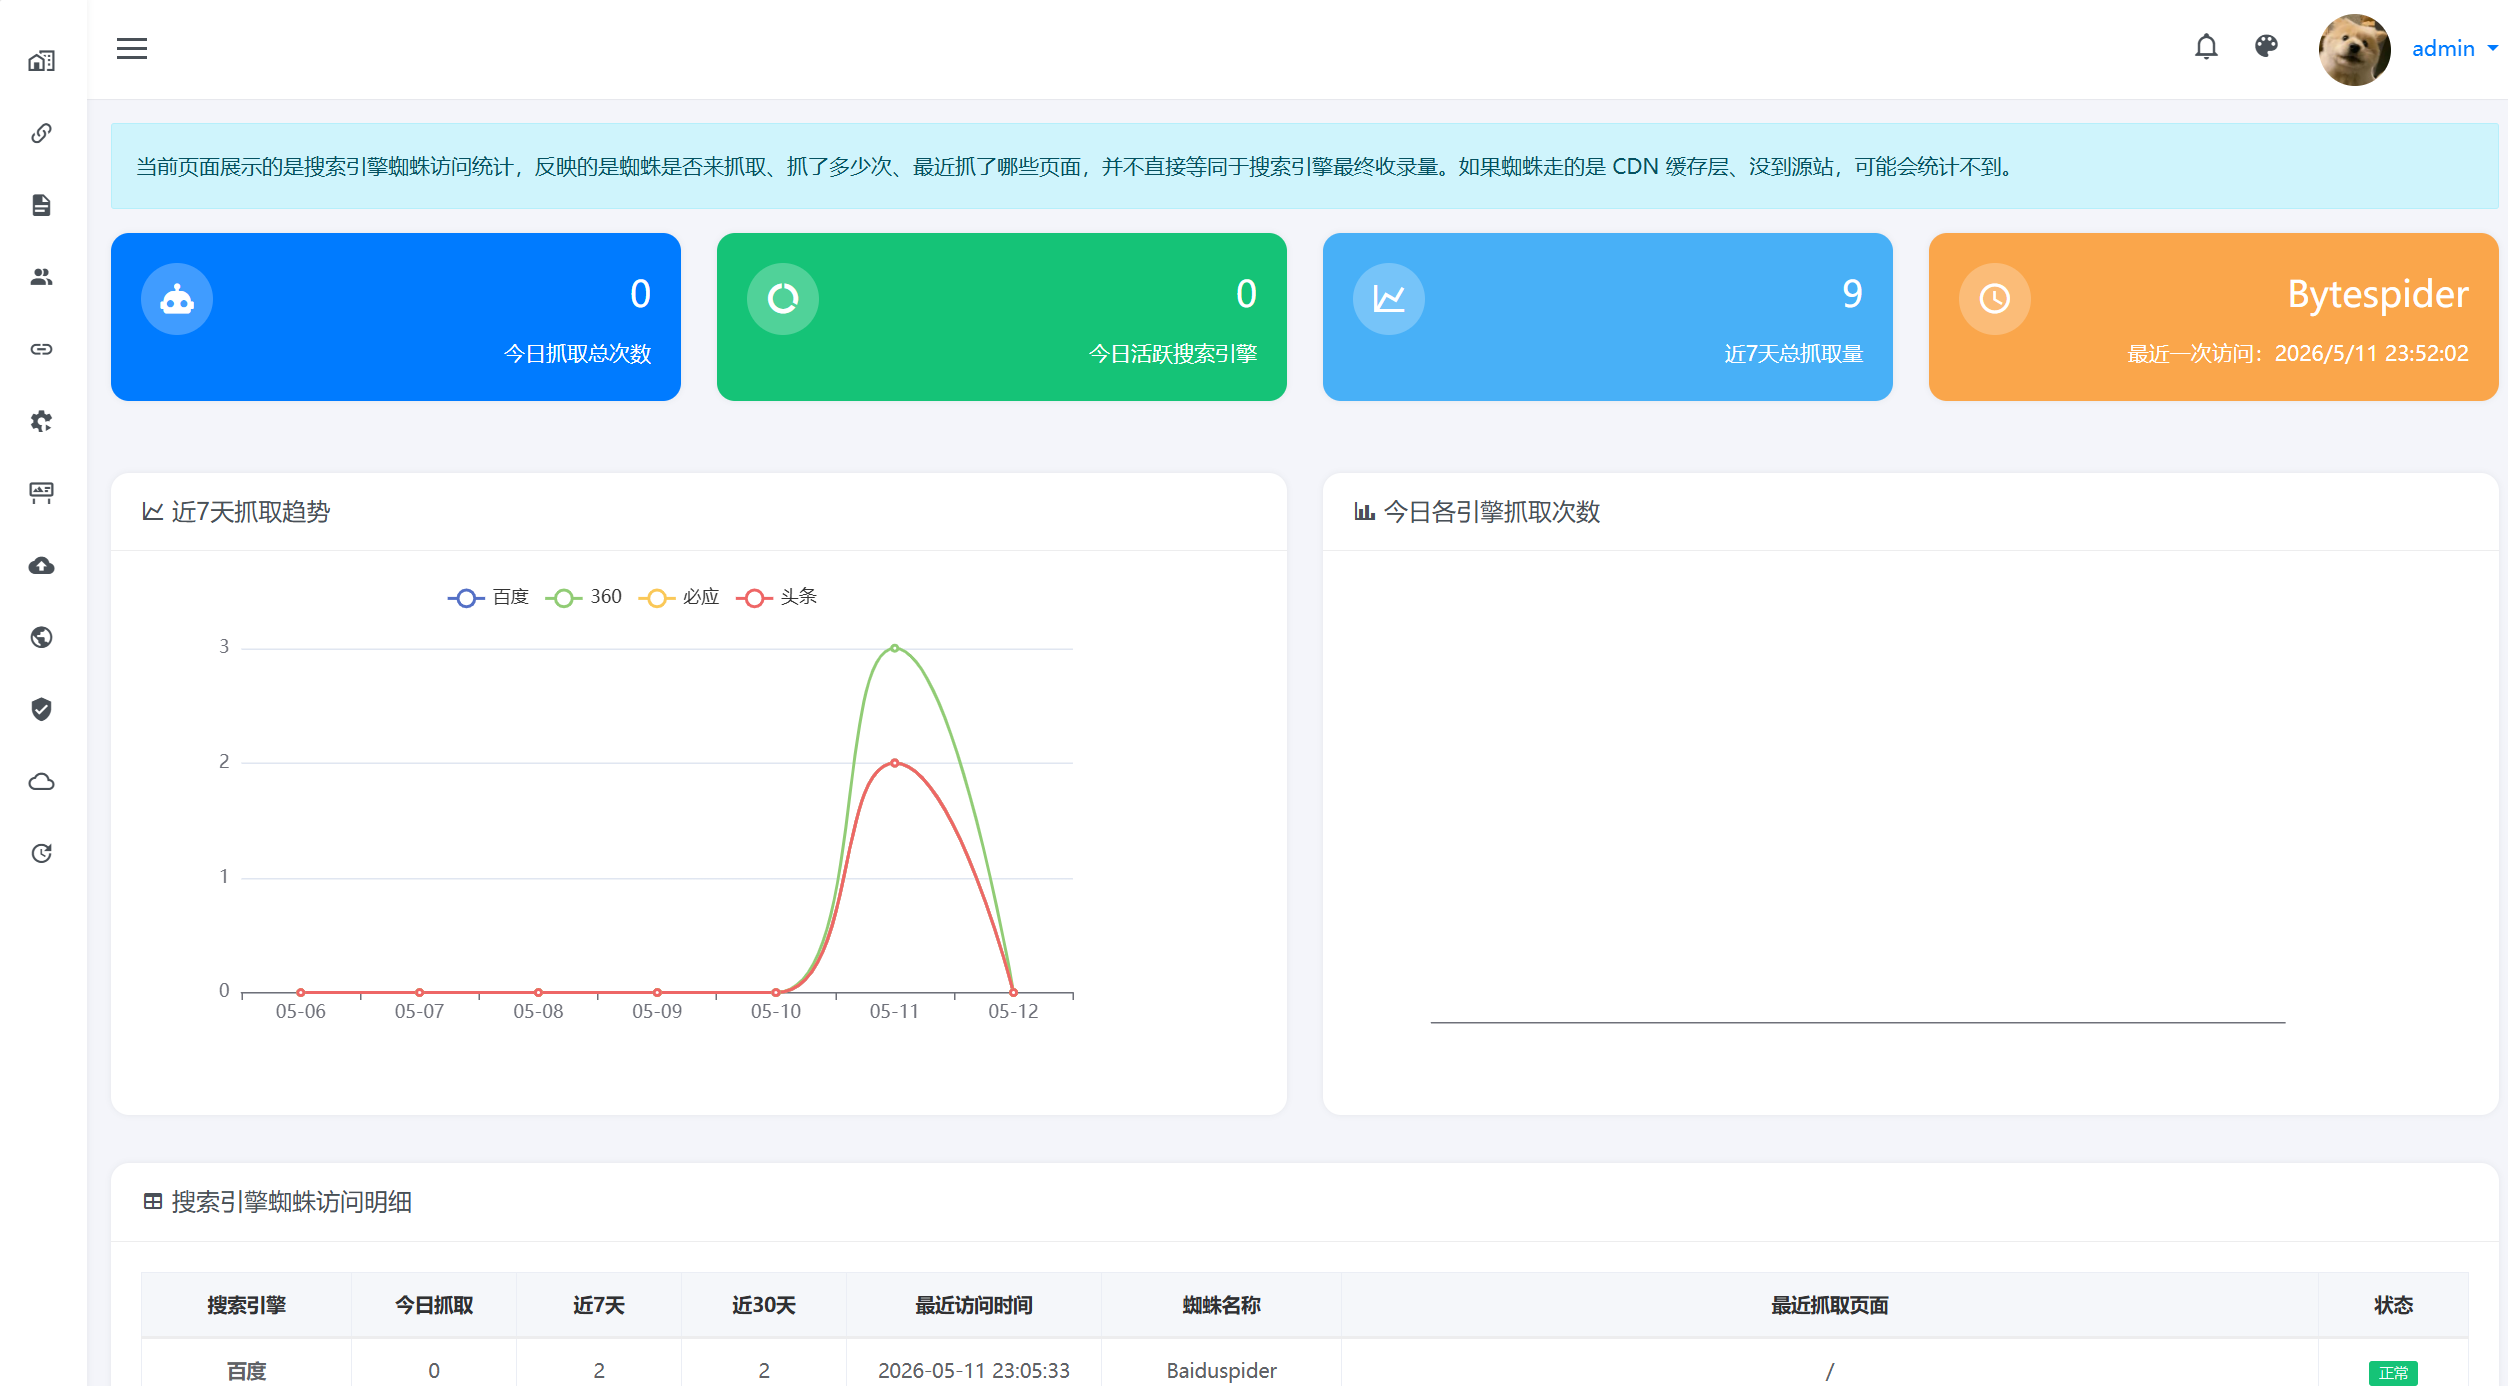The height and width of the screenshot is (1386, 2508).
Task: Click the 最近访问时间 column header
Action: pos(974,1305)
